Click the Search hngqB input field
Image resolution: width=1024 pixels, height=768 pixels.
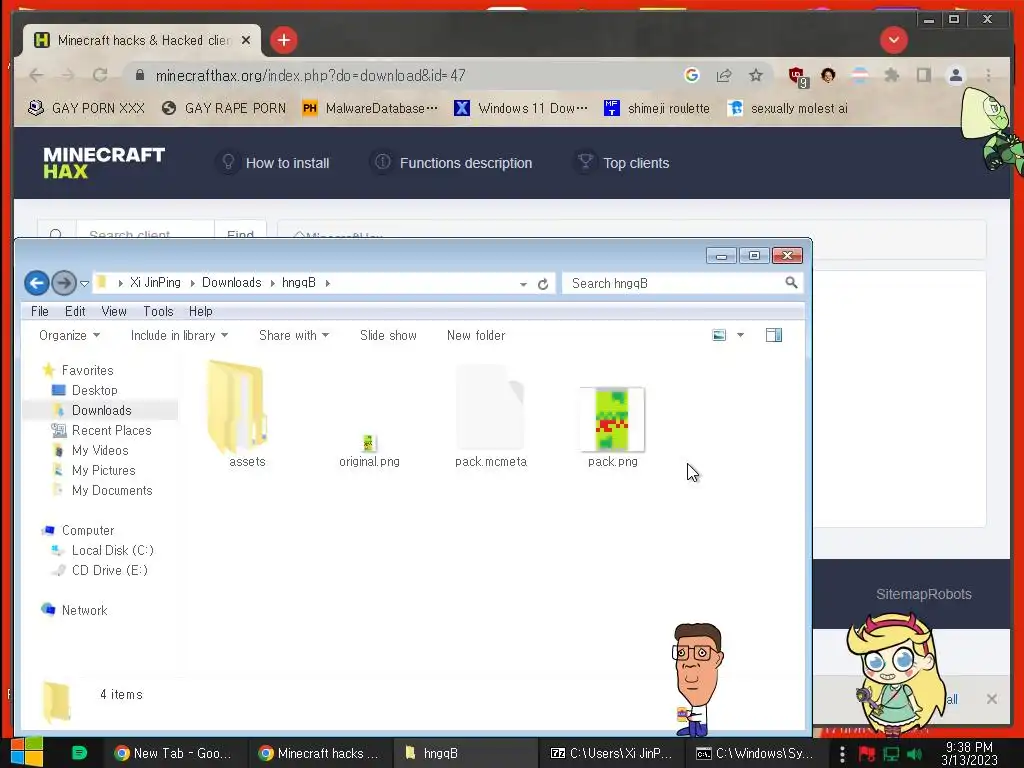[x=681, y=283]
